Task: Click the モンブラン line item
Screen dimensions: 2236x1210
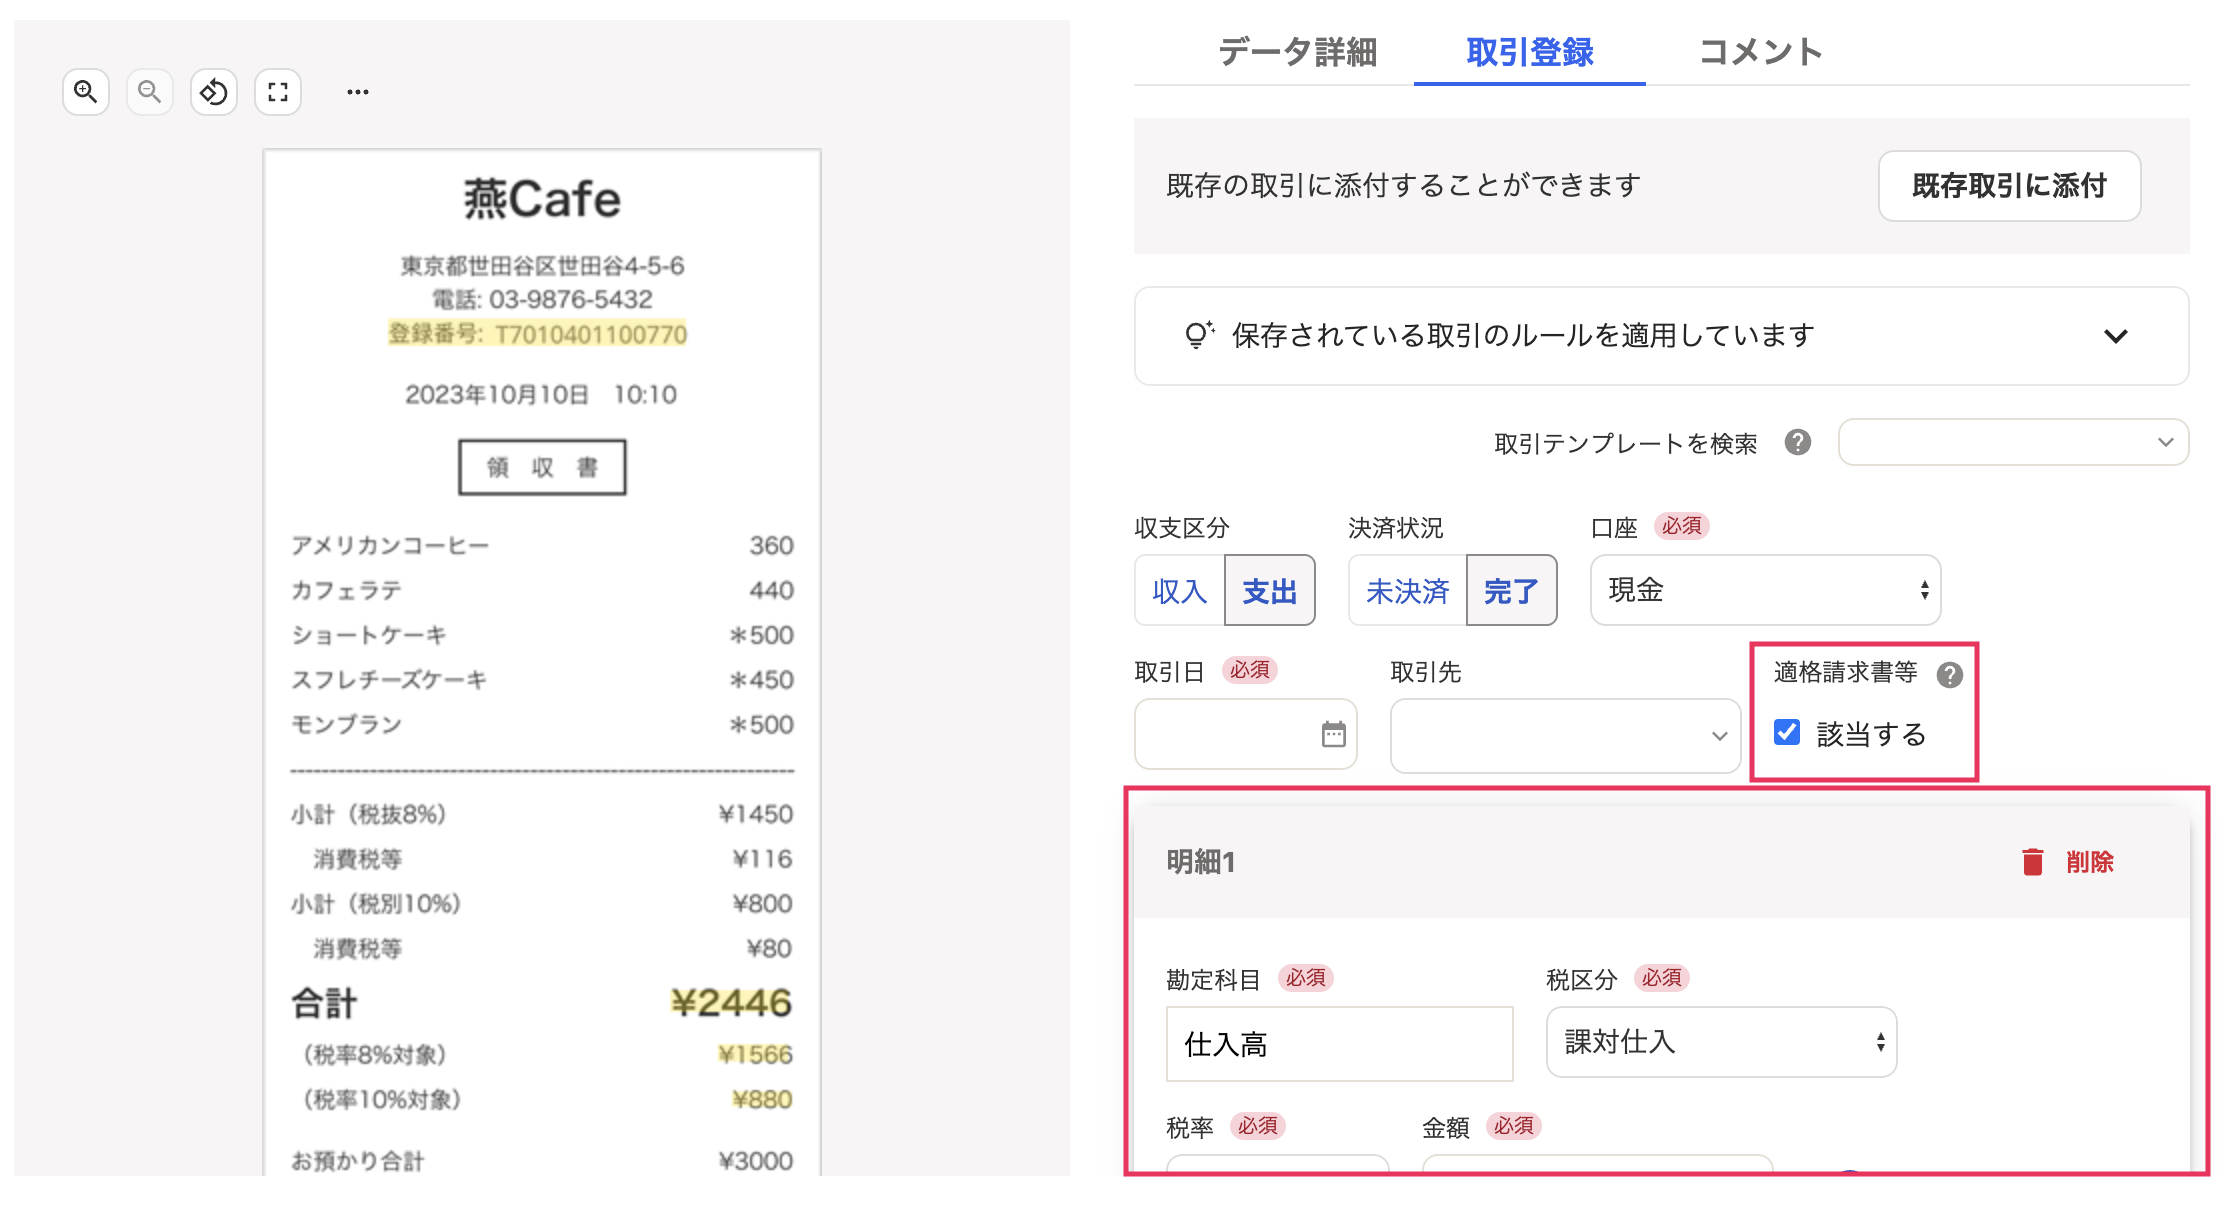Action: (542, 725)
